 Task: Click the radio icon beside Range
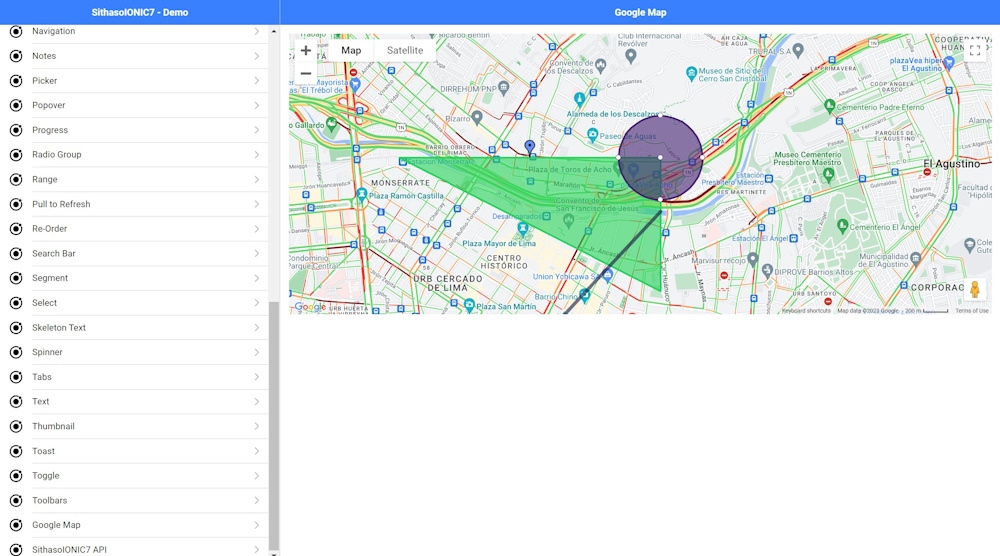(x=16, y=180)
